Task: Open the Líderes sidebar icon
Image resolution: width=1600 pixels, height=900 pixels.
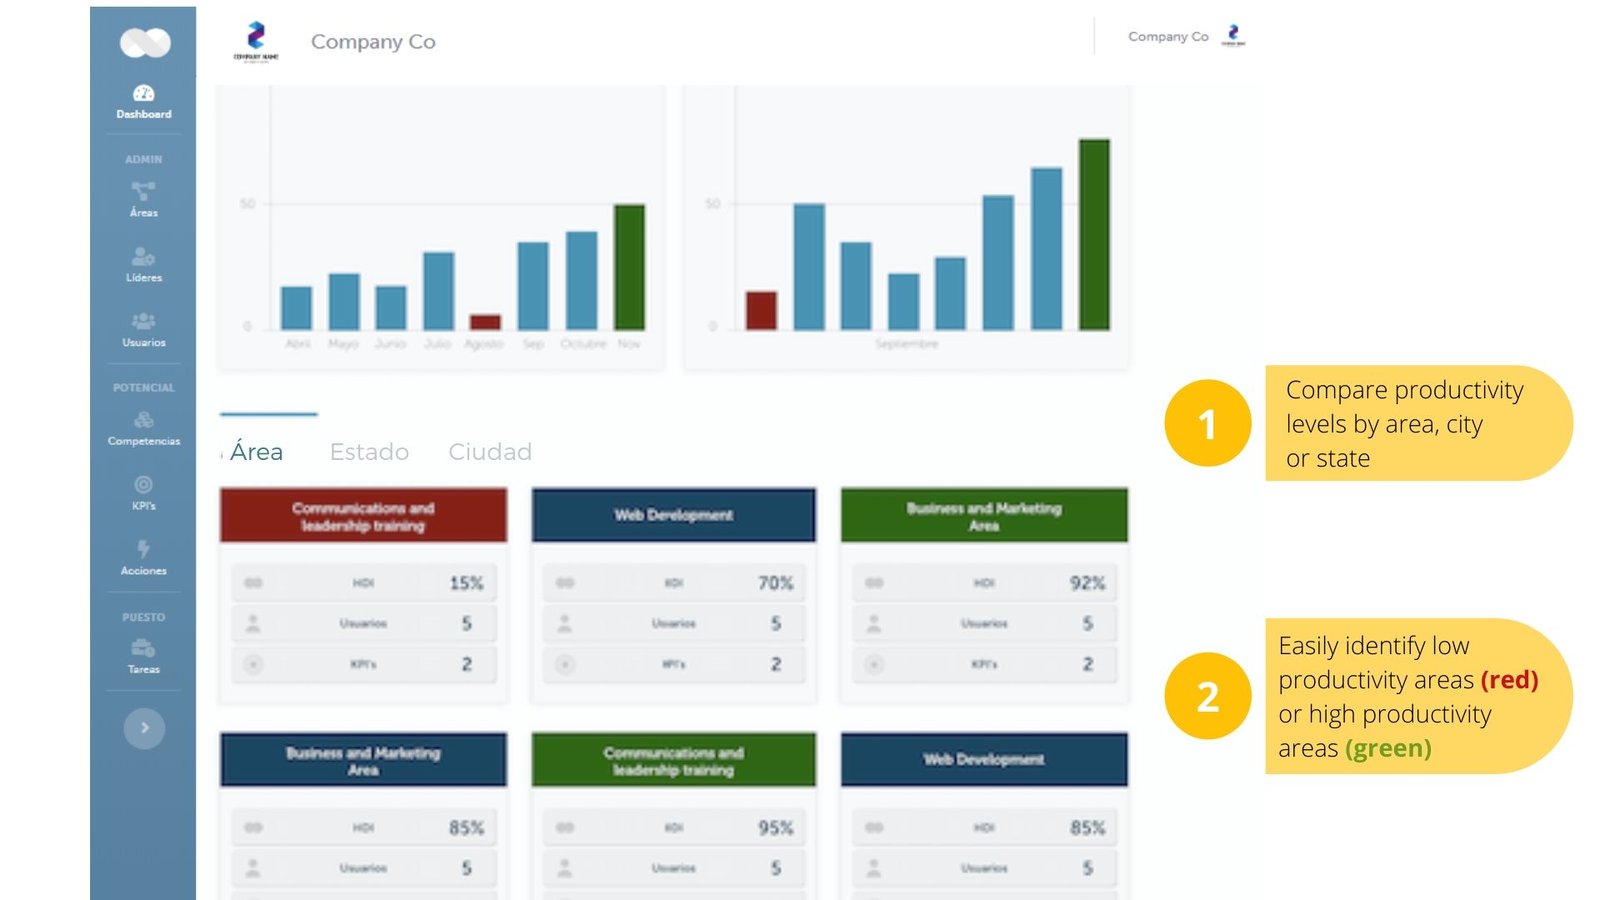Action: click(x=143, y=256)
